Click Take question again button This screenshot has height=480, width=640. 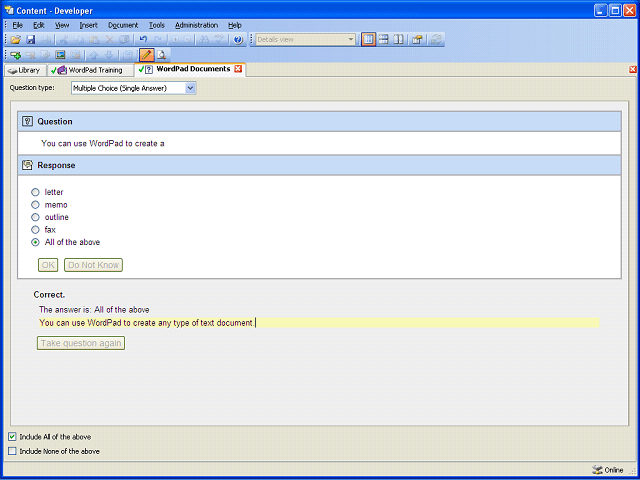tap(81, 343)
